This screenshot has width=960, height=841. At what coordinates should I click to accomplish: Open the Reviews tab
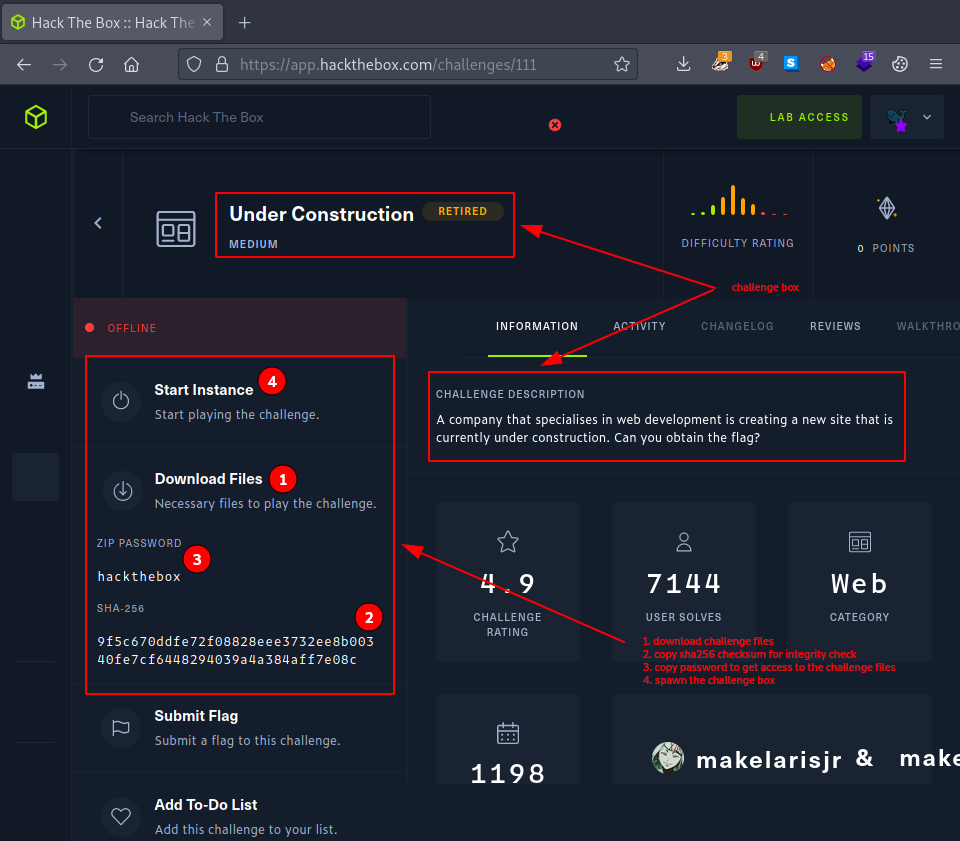tap(835, 326)
